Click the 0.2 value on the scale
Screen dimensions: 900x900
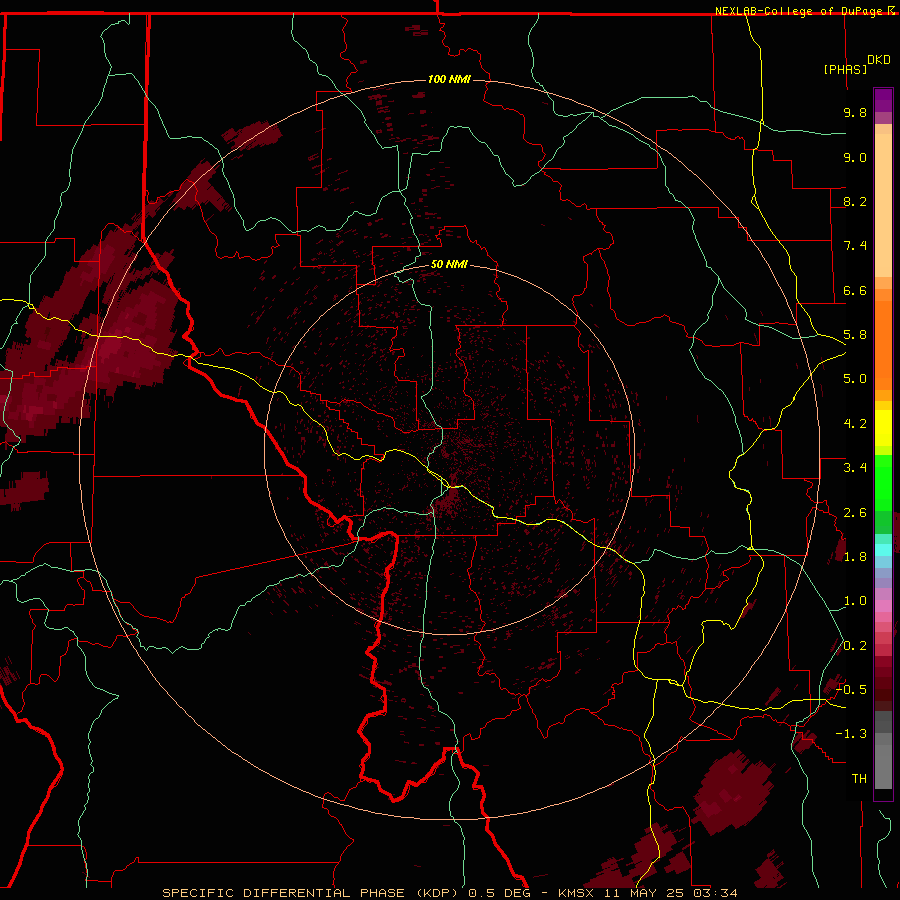pos(855,646)
